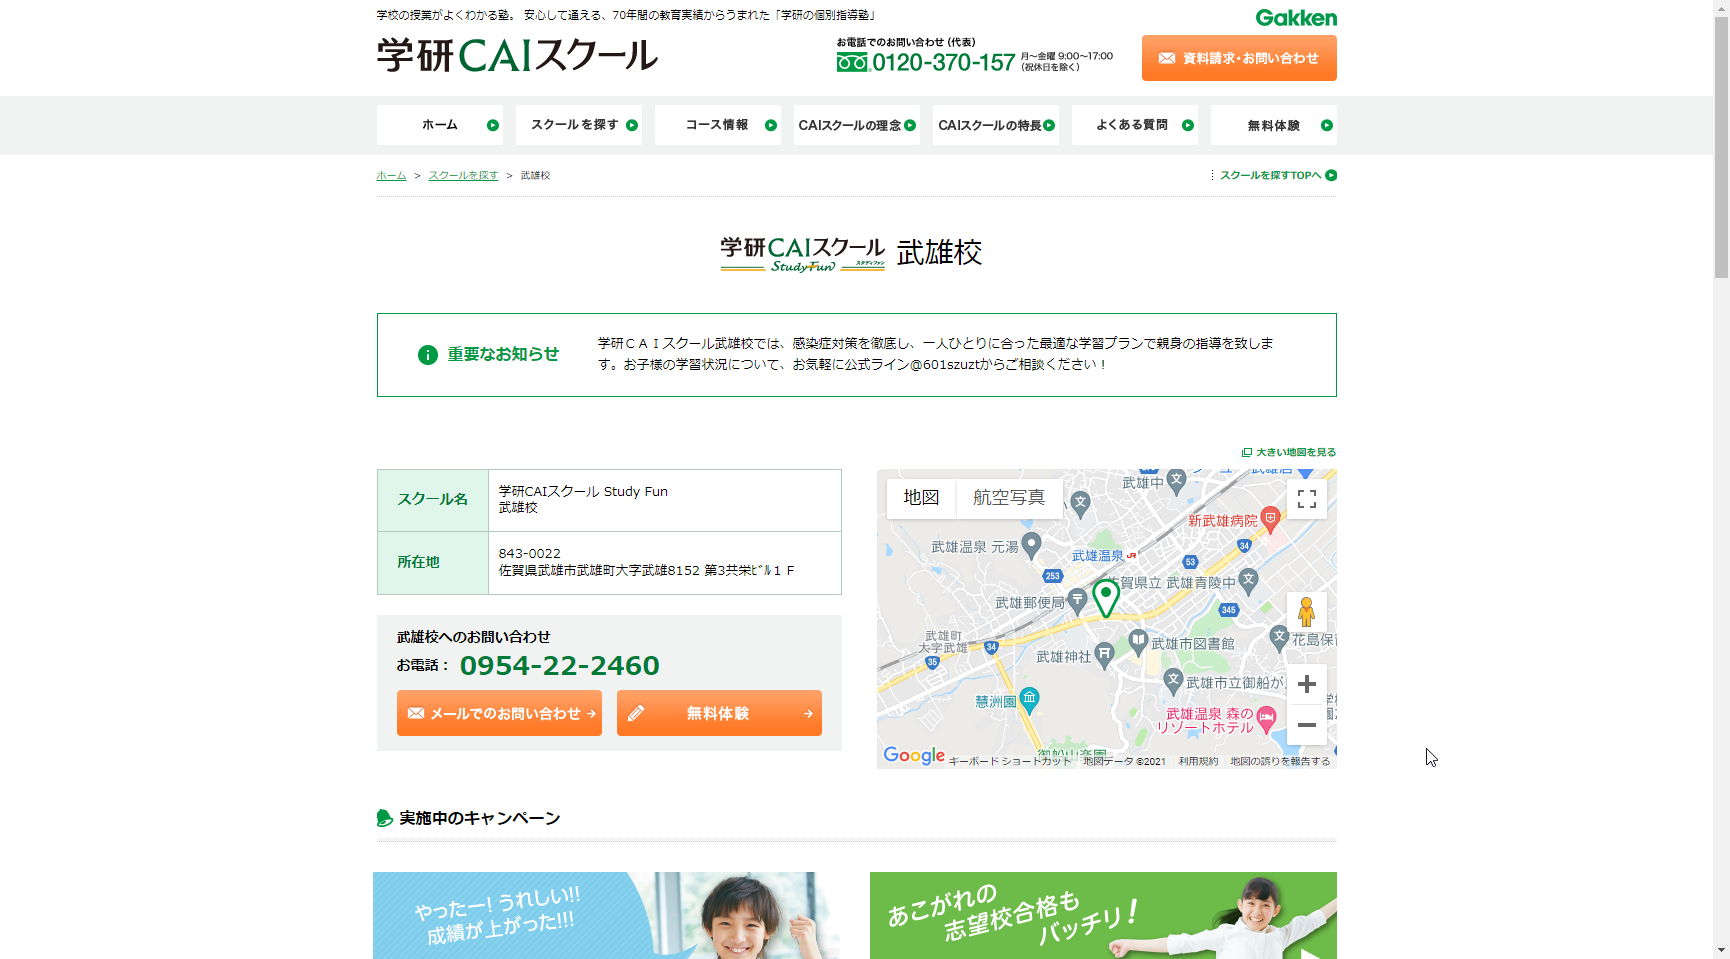Click the 学研CAIスクール Study Fun heading logo
This screenshot has height=959, width=1730.
coord(802,254)
